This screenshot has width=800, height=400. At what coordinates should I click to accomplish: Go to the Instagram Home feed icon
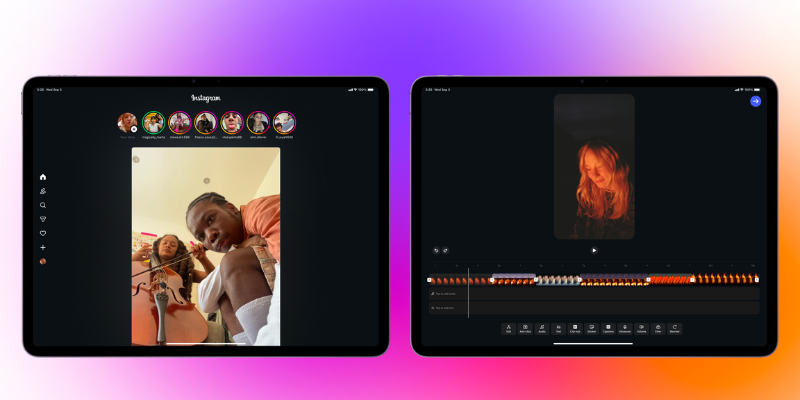click(x=43, y=177)
